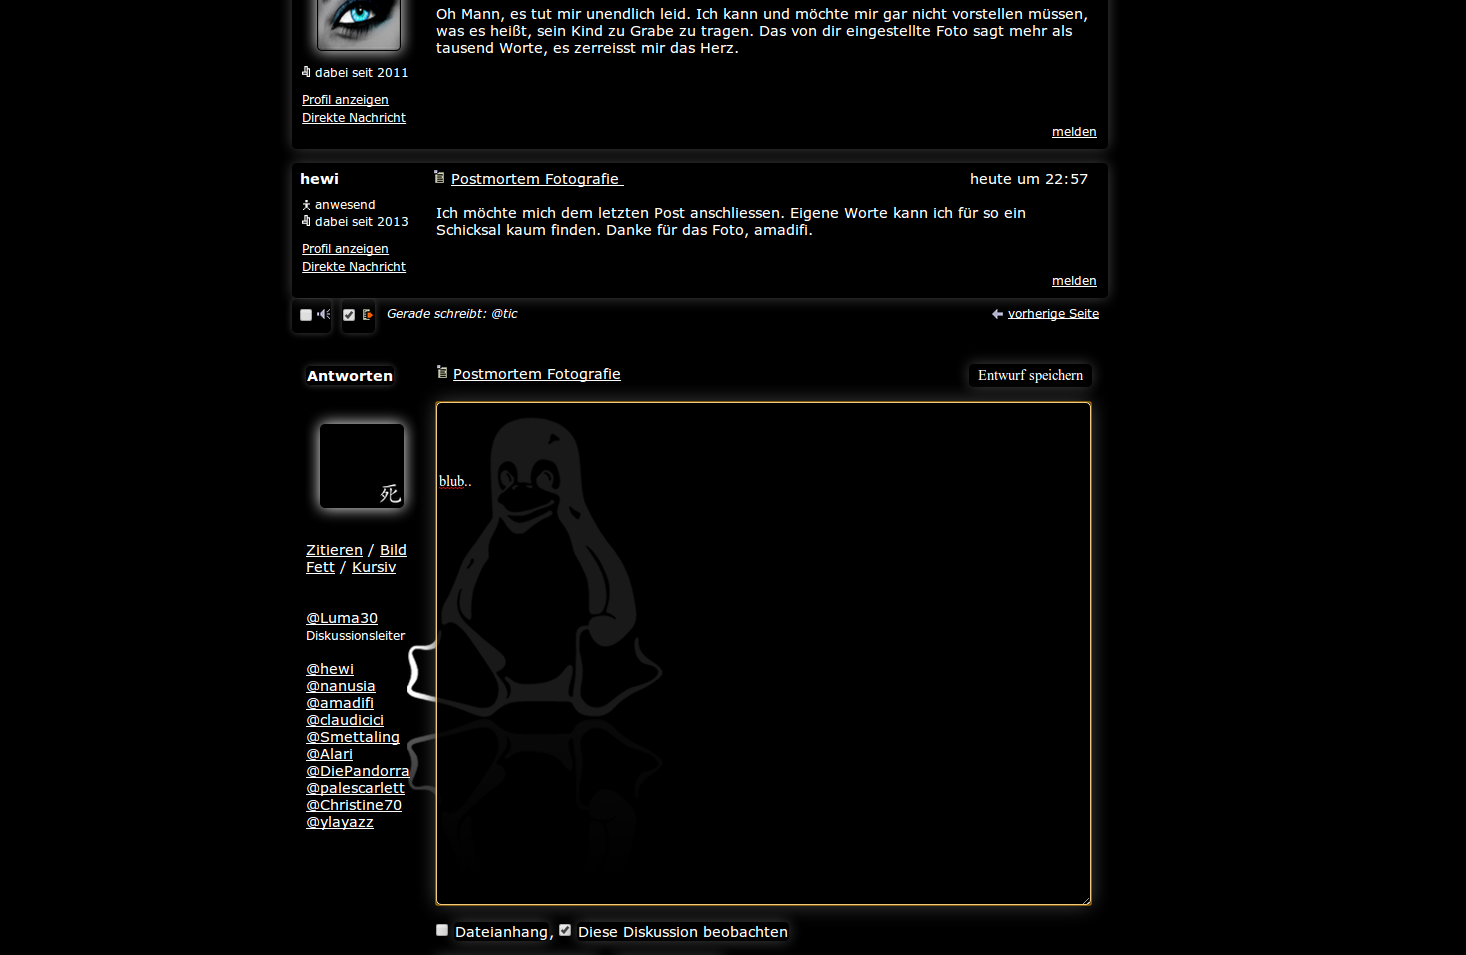This screenshot has width=1466, height=955.
Task: Insert a quote with Zitieren
Action: (334, 550)
